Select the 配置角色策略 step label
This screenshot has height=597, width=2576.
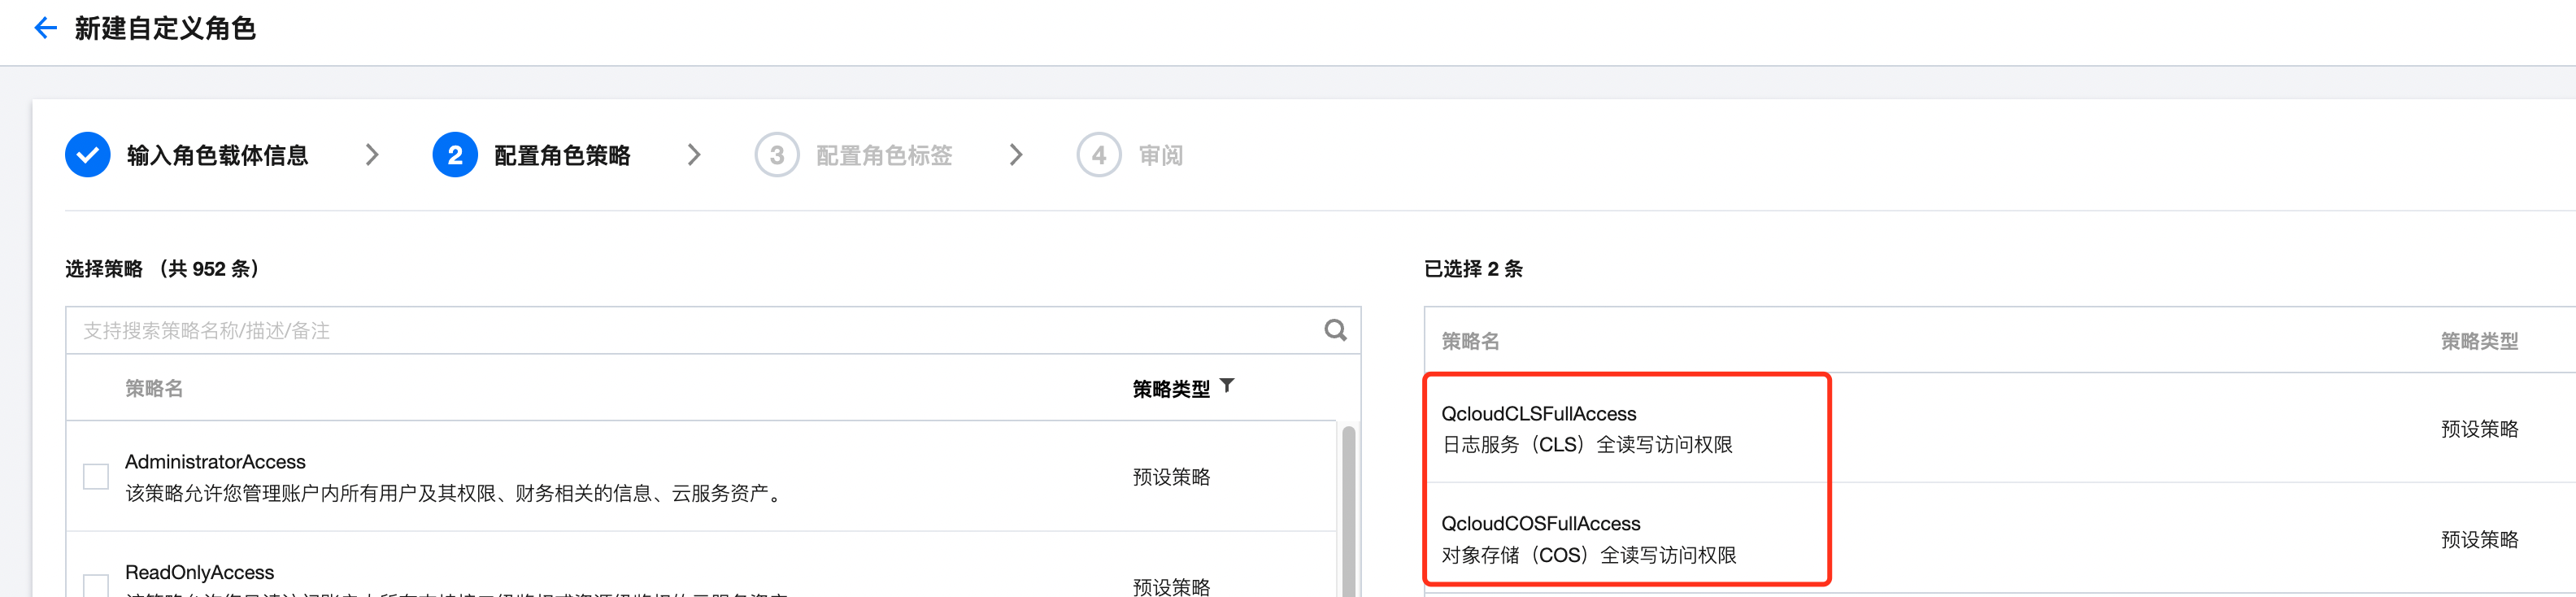(562, 155)
